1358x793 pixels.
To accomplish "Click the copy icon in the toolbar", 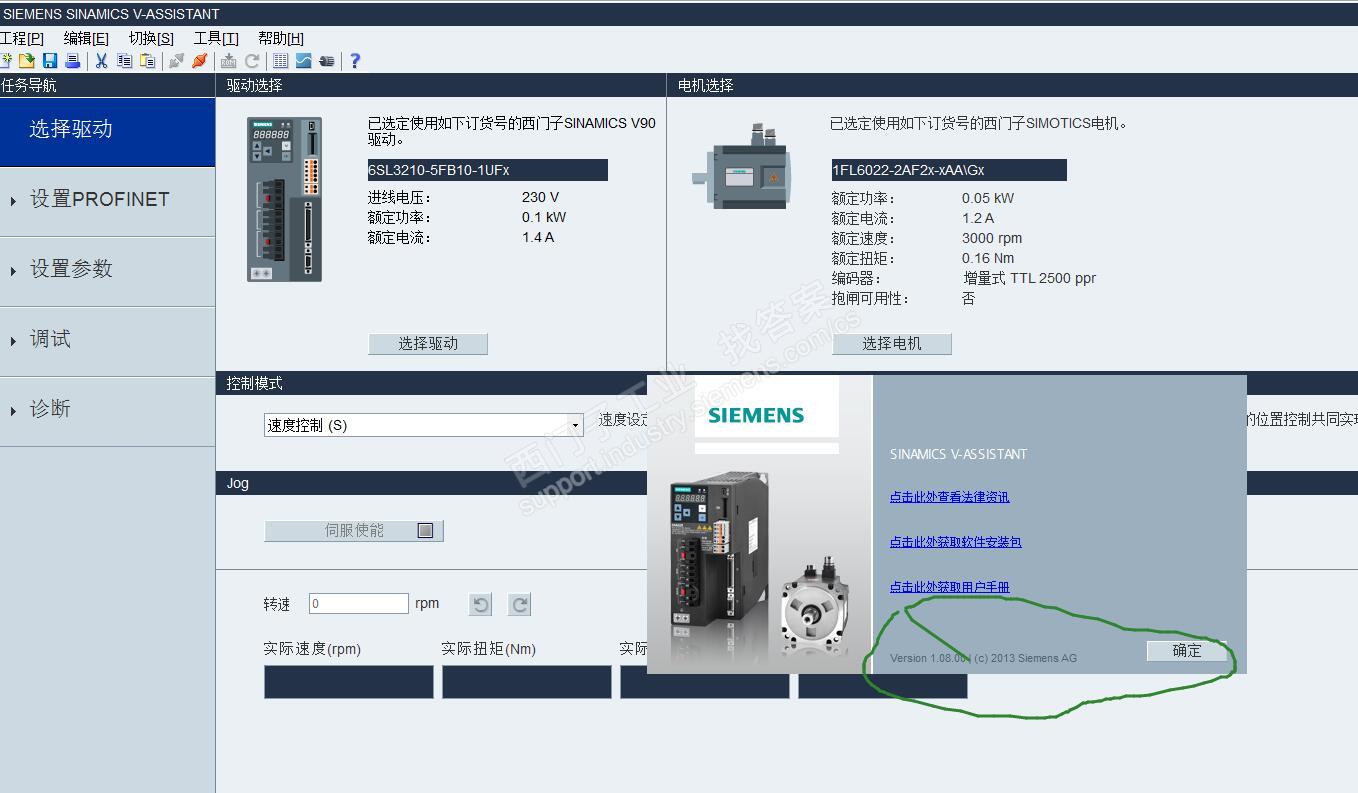I will click(x=124, y=61).
